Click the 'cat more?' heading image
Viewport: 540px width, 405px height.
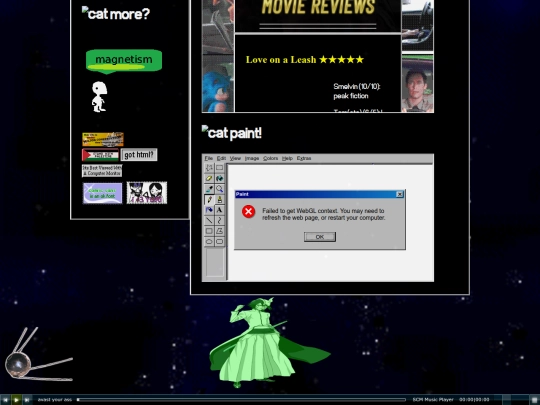(x=116, y=13)
